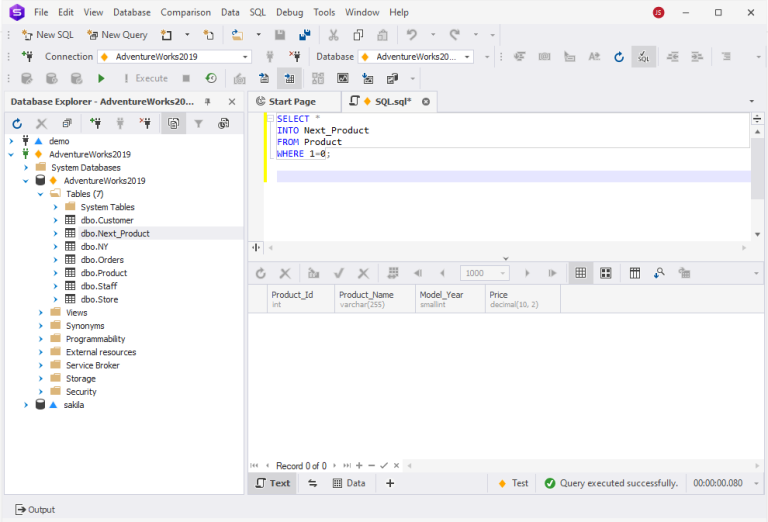The height and width of the screenshot is (522, 768).
Task: Close the SQL.sql* tab
Action: click(426, 102)
